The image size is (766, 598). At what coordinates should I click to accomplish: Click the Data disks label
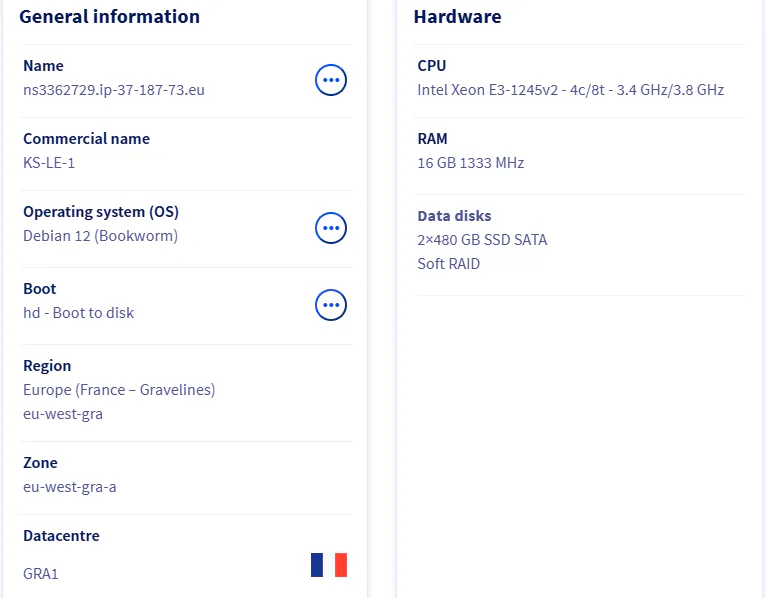click(x=454, y=216)
